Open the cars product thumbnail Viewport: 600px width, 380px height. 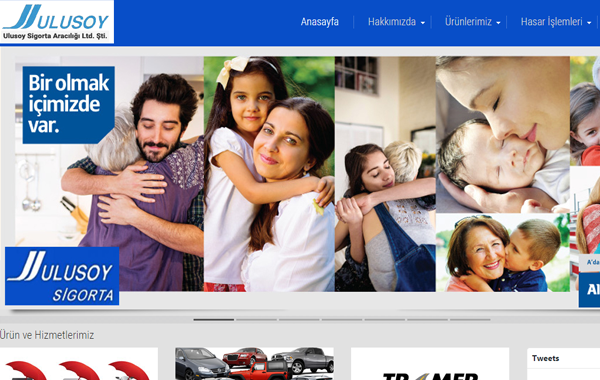(x=254, y=364)
